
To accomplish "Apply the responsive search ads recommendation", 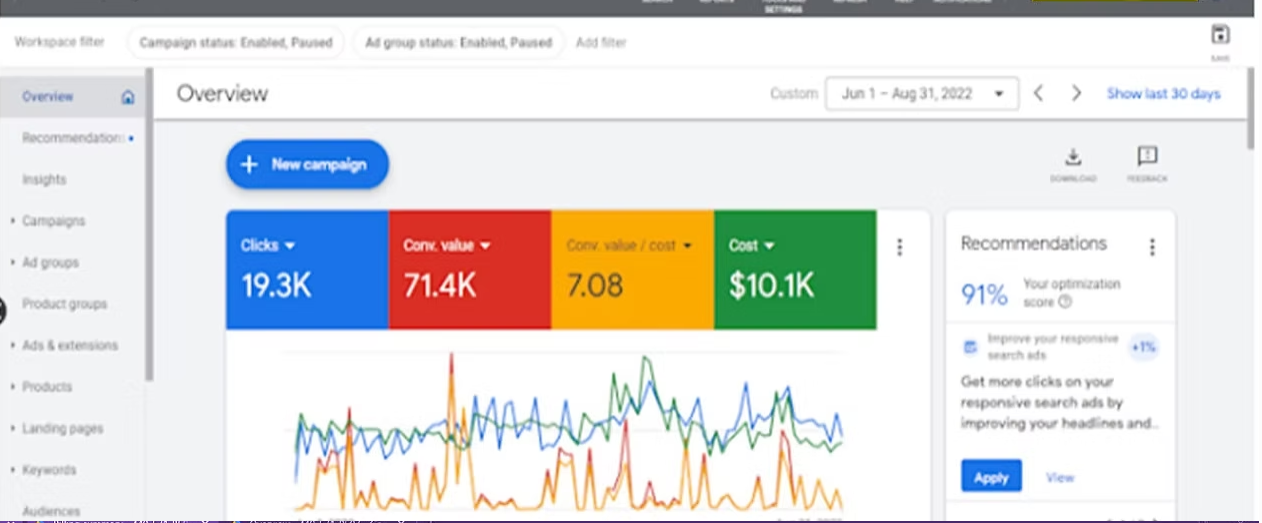I will pos(991,477).
